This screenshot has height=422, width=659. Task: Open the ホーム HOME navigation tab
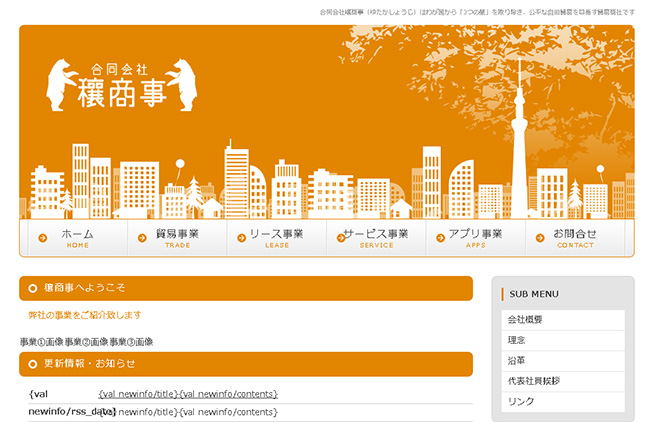coord(78,238)
